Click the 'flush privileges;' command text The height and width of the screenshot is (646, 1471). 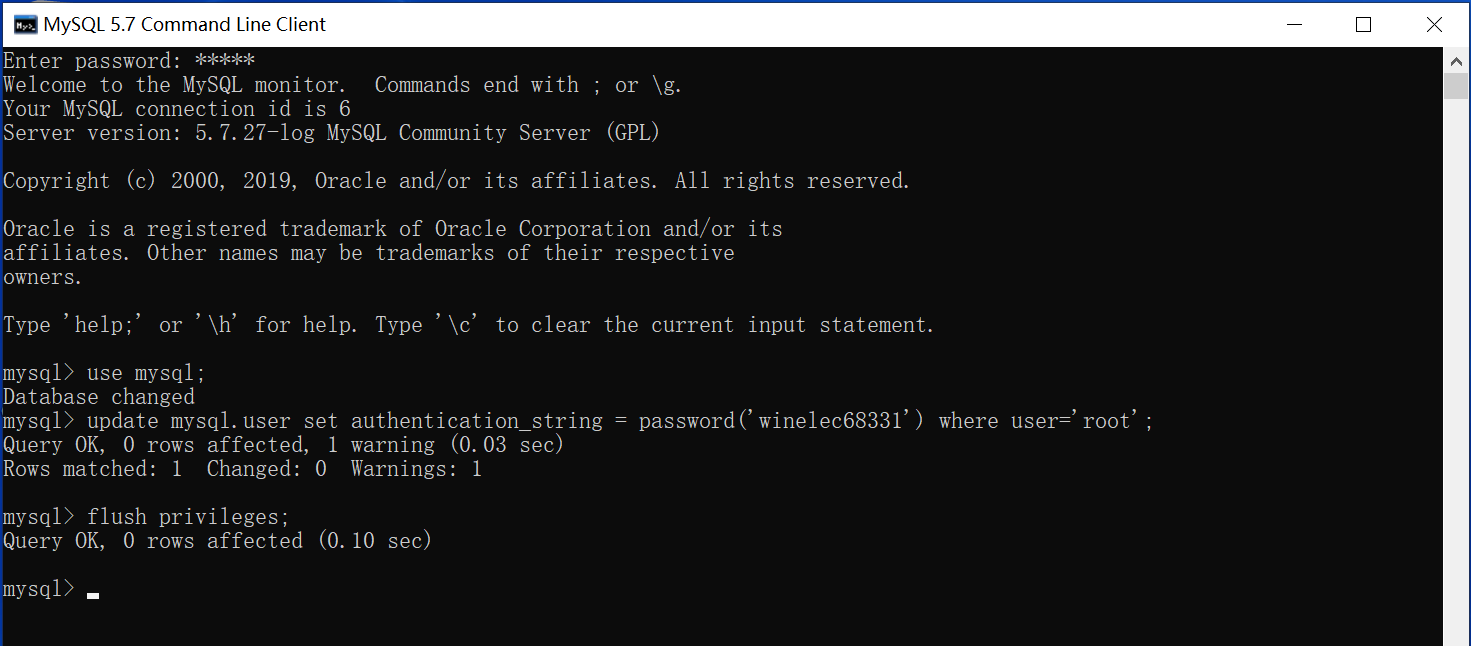[190, 516]
